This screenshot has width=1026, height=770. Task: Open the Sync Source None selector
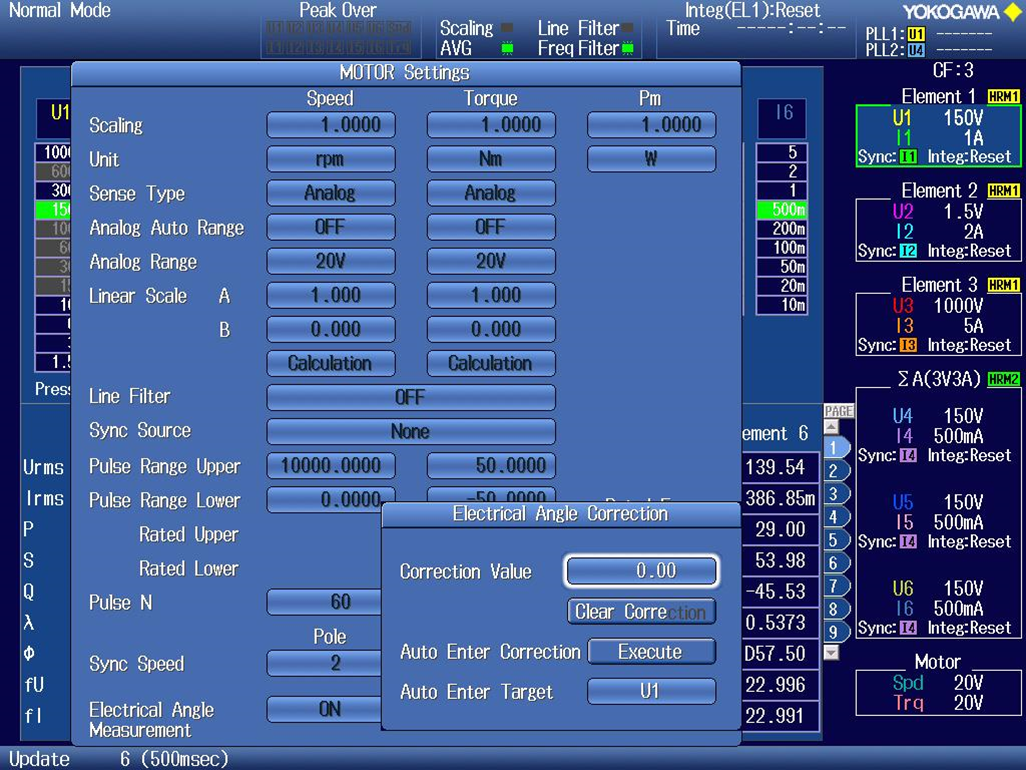pos(411,432)
